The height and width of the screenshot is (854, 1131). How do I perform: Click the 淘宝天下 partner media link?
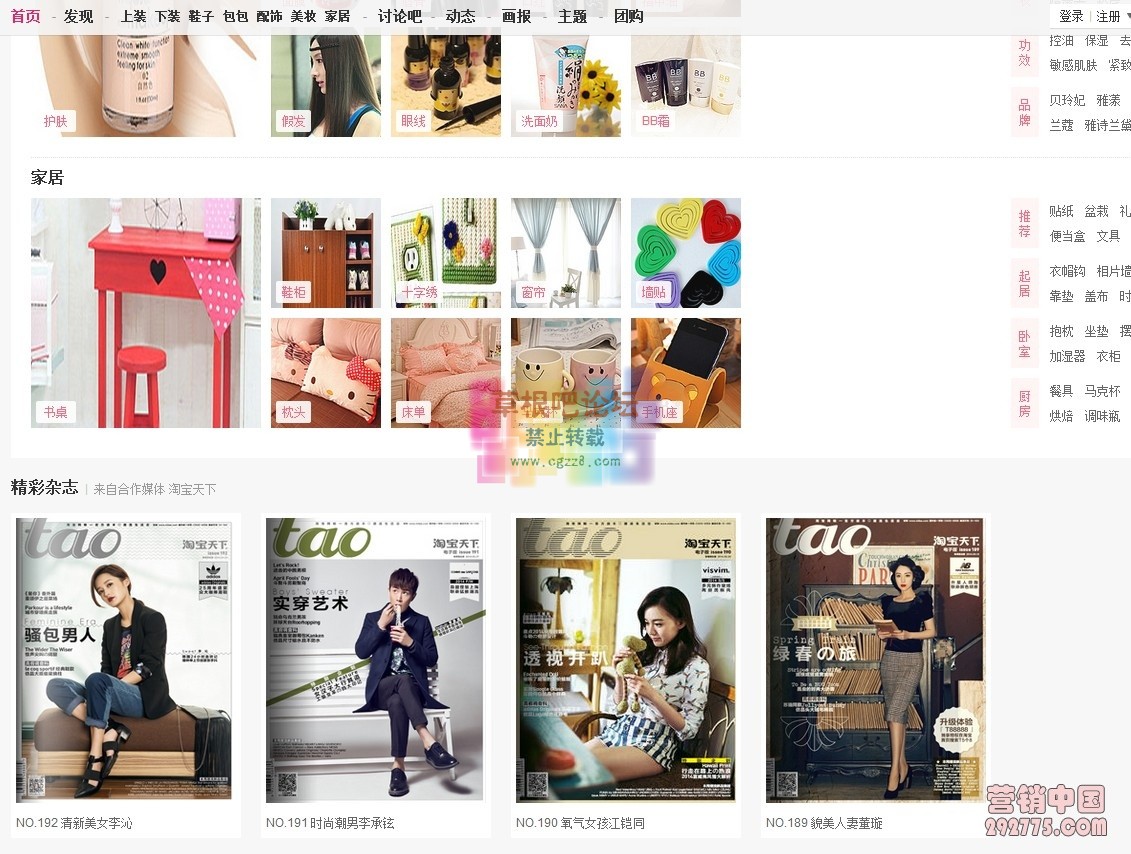pyautogui.click(x=193, y=489)
